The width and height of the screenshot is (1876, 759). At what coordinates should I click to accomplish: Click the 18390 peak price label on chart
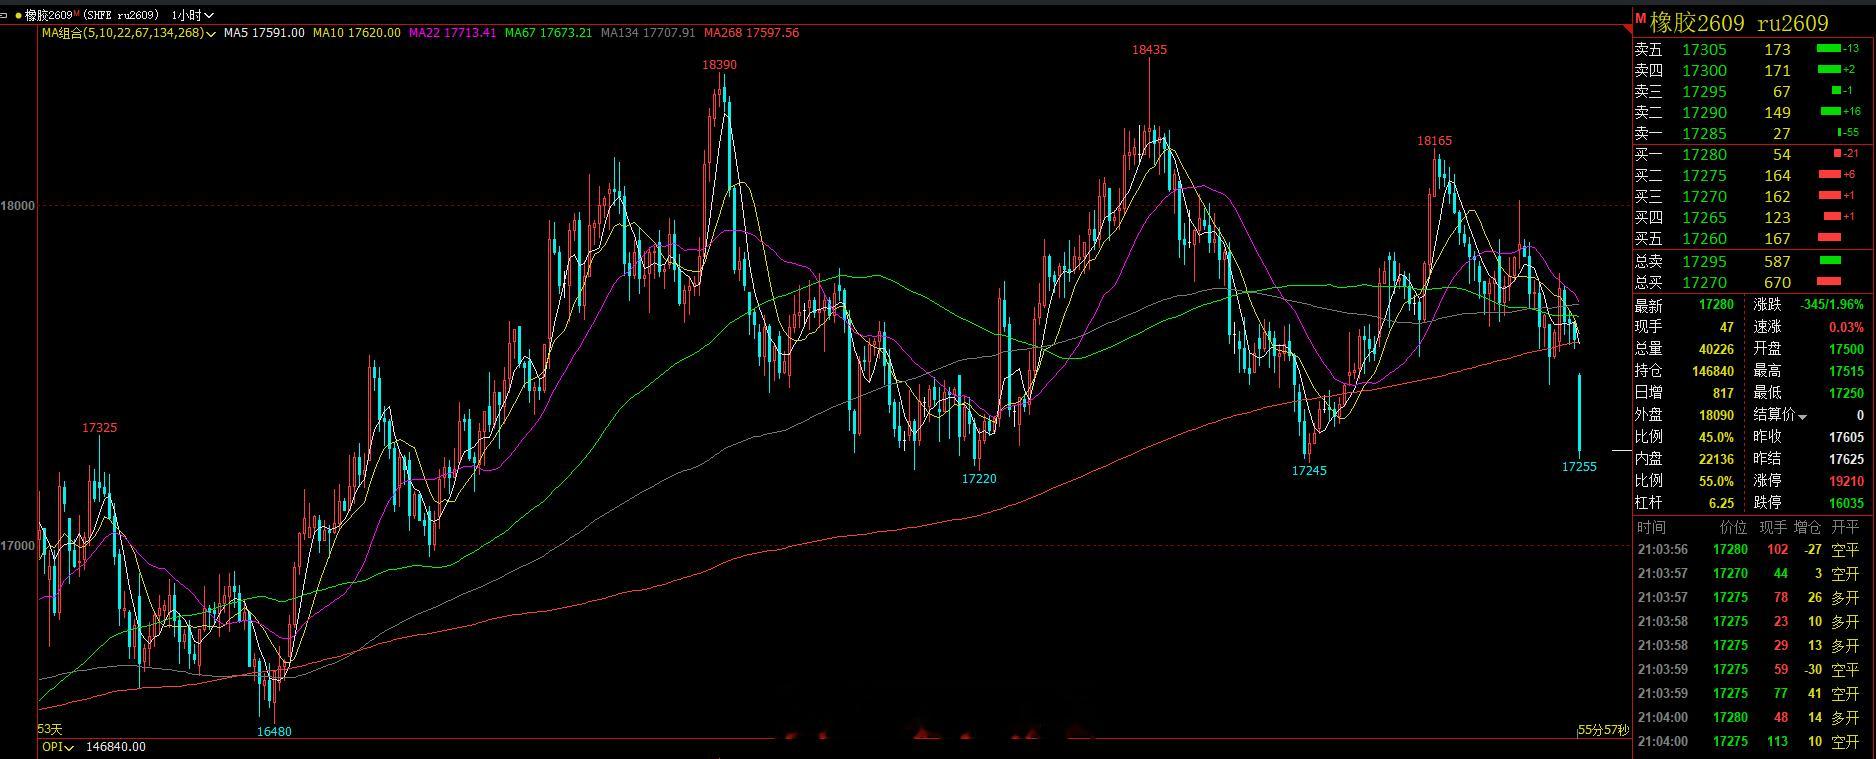(719, 64)
